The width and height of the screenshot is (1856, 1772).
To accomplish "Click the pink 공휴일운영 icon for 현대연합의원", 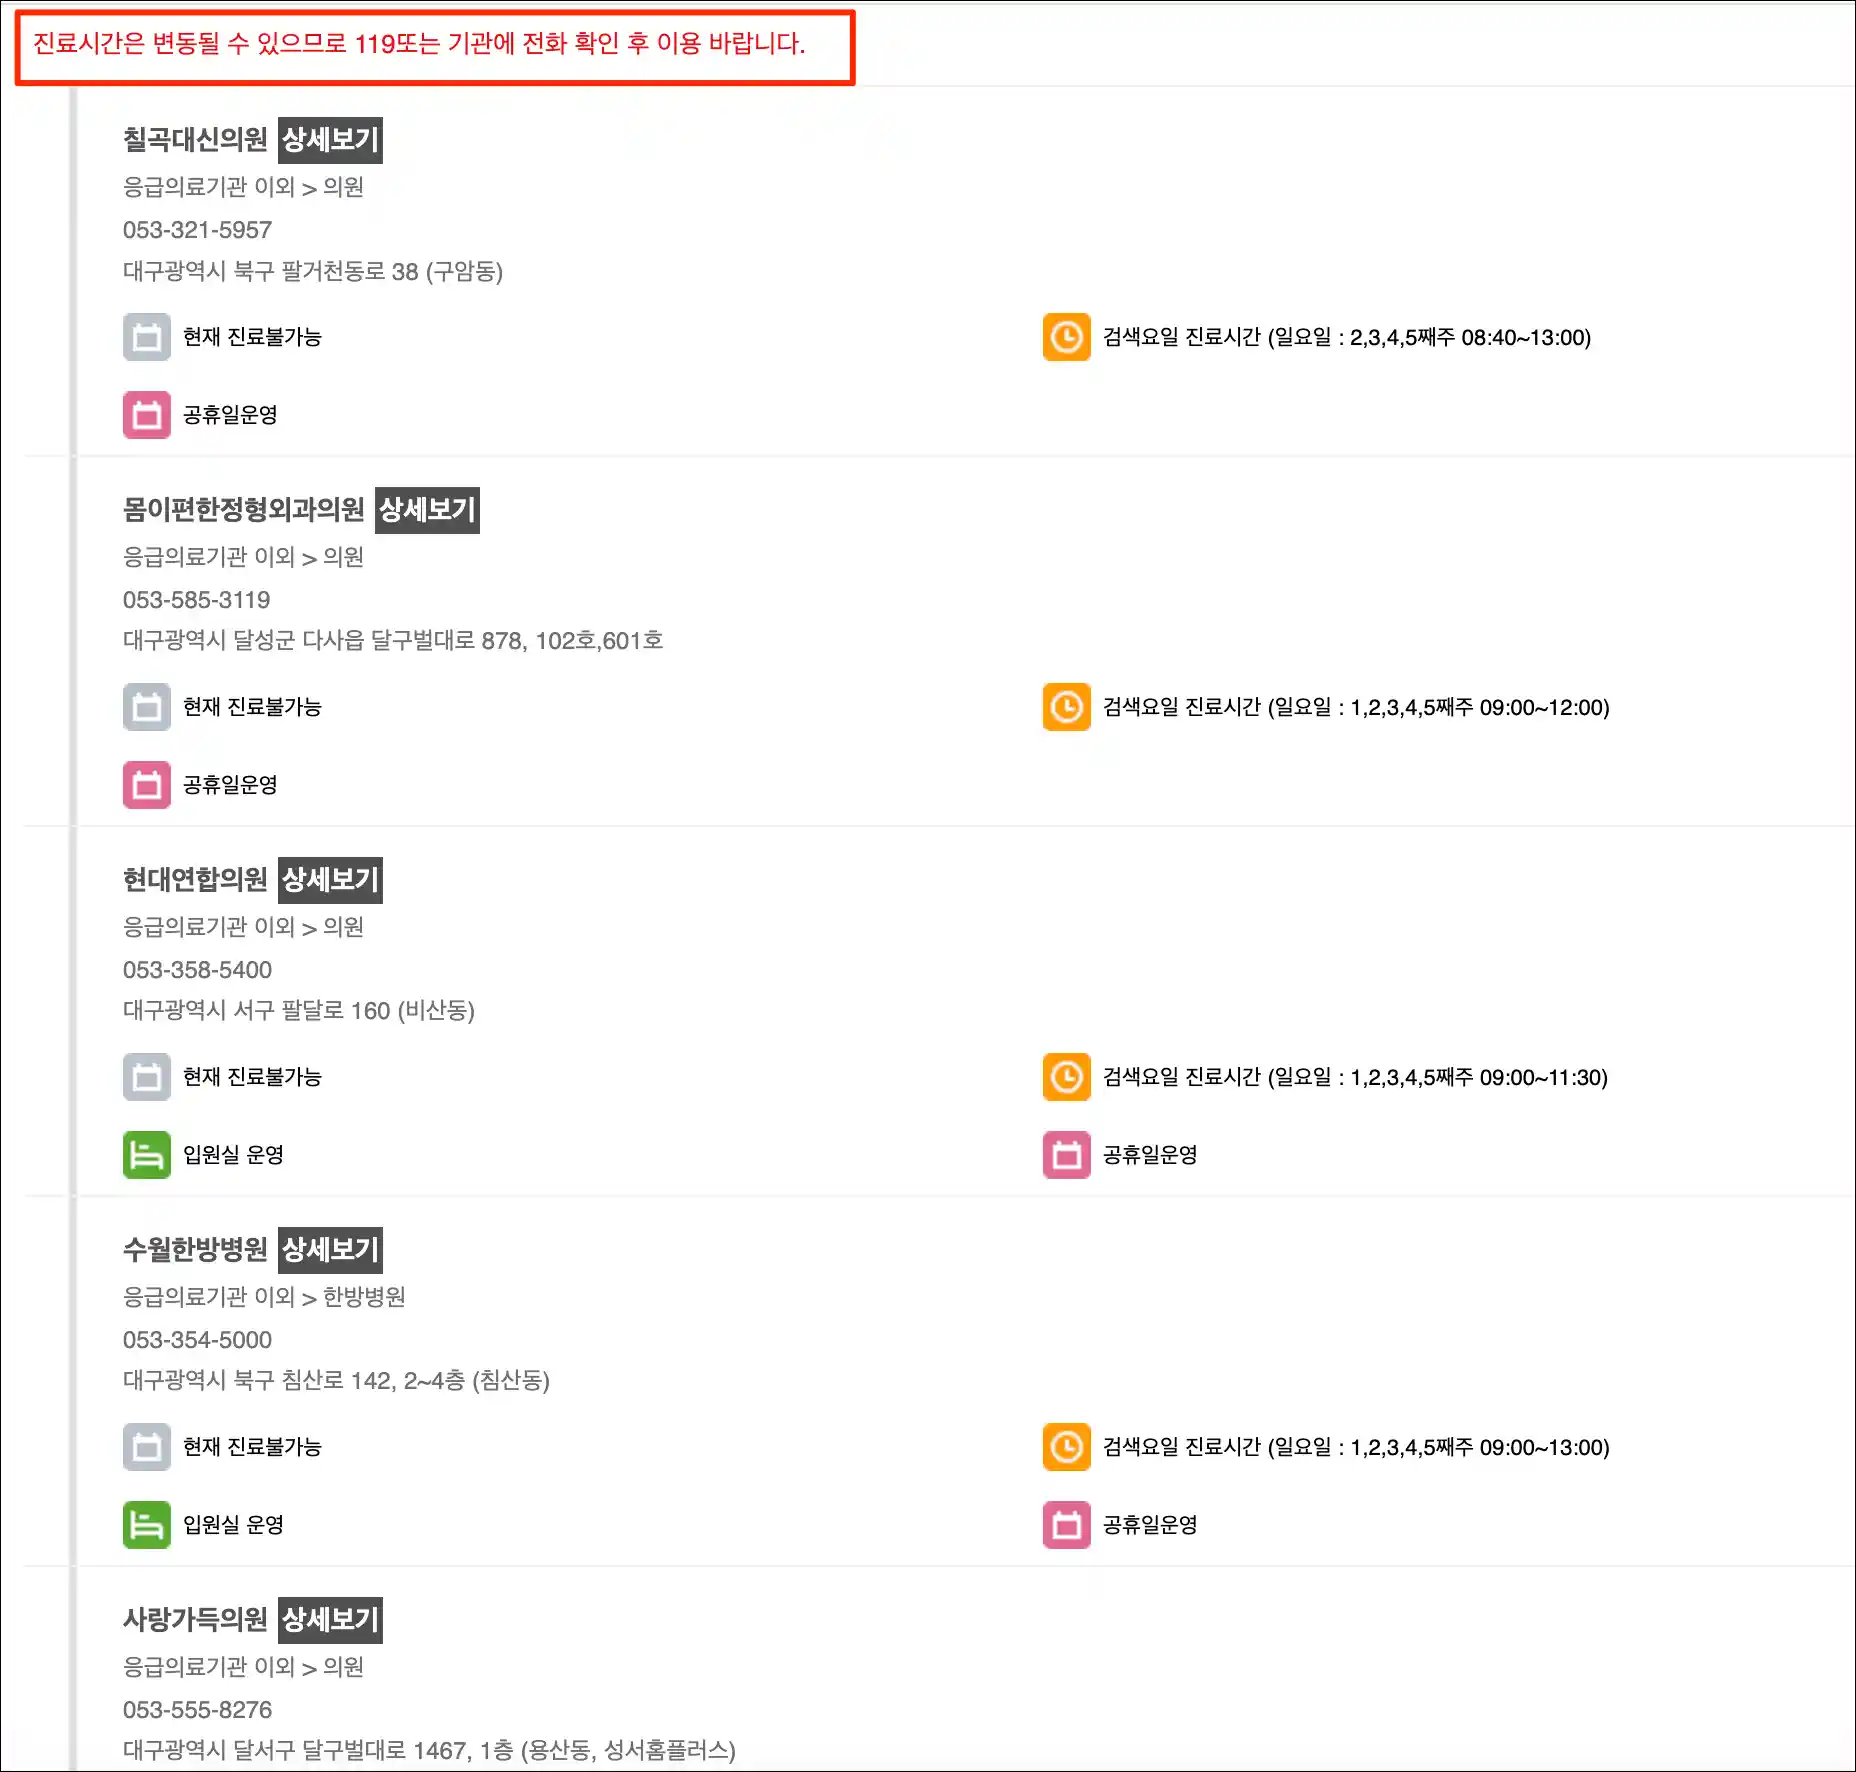I will click(x=1066, y=1155).
